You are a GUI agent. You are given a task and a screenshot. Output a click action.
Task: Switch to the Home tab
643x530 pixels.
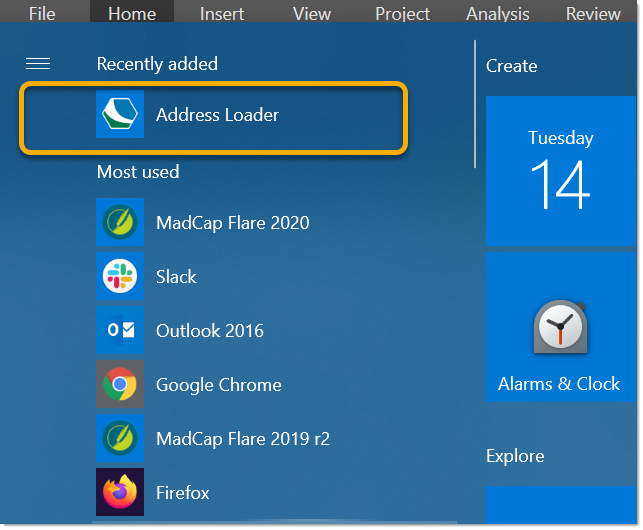tap(131, 13)
